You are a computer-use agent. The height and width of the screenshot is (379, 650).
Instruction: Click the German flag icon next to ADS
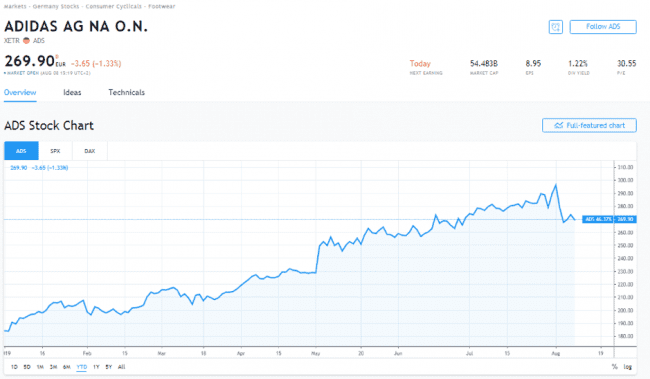(27, 41)
